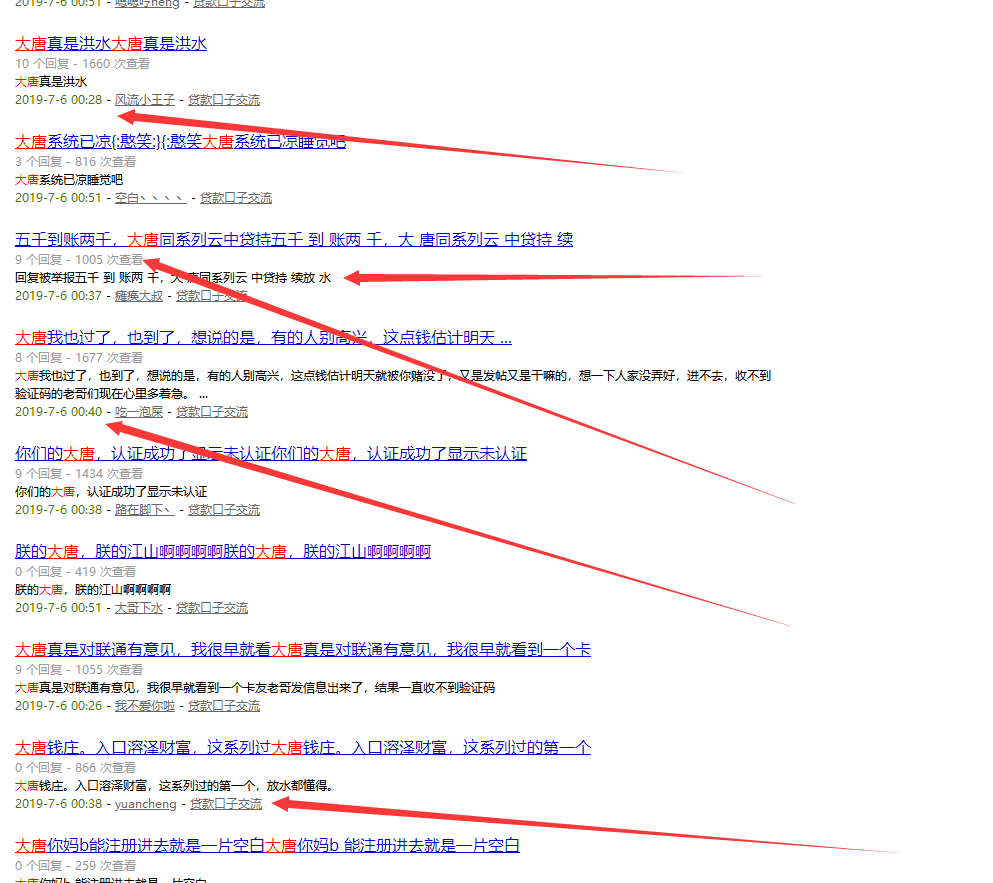Open the thread titled 大唐真是洪水
The image size is (993, 883).
pyautogui.click(x=111, y=44)
